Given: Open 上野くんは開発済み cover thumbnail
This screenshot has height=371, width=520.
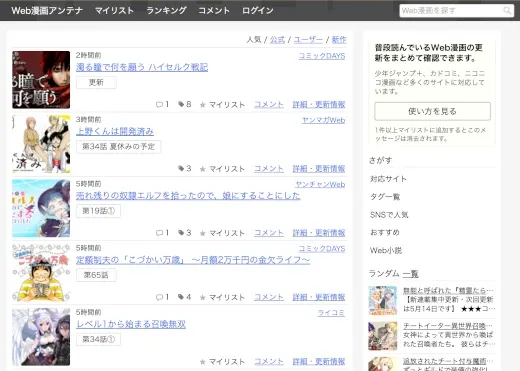Looking at the screenshot, I should 41,144.
